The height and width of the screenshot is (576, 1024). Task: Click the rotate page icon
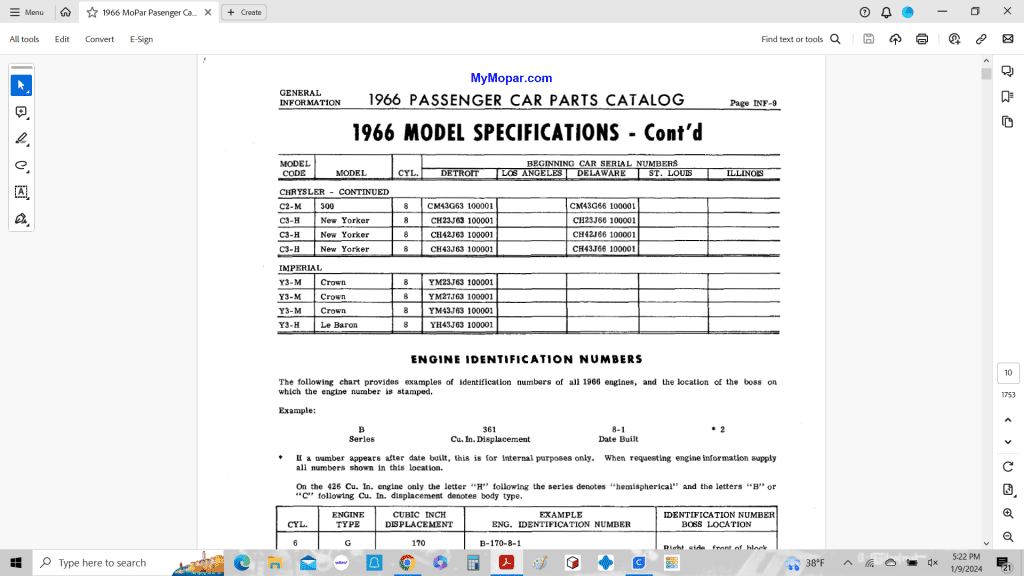pos(1008,467)
